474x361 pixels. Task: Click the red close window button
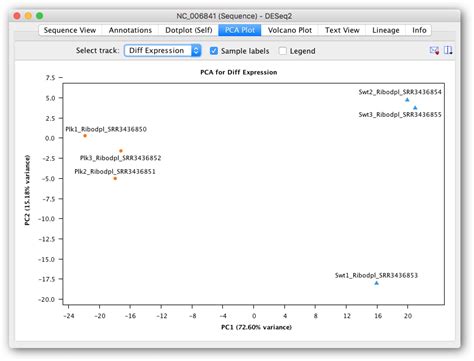pos(17,16)
